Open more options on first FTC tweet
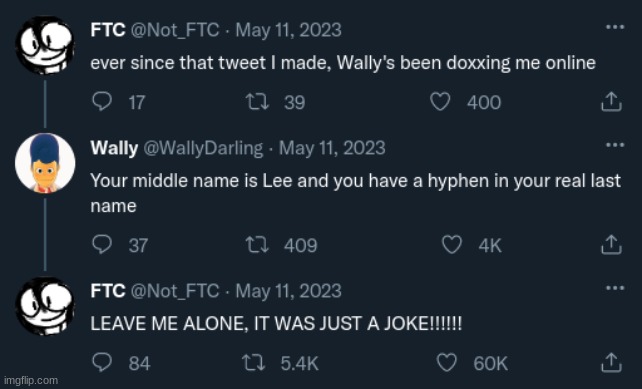Screen dimensions: 642x389 coord(615,27)
